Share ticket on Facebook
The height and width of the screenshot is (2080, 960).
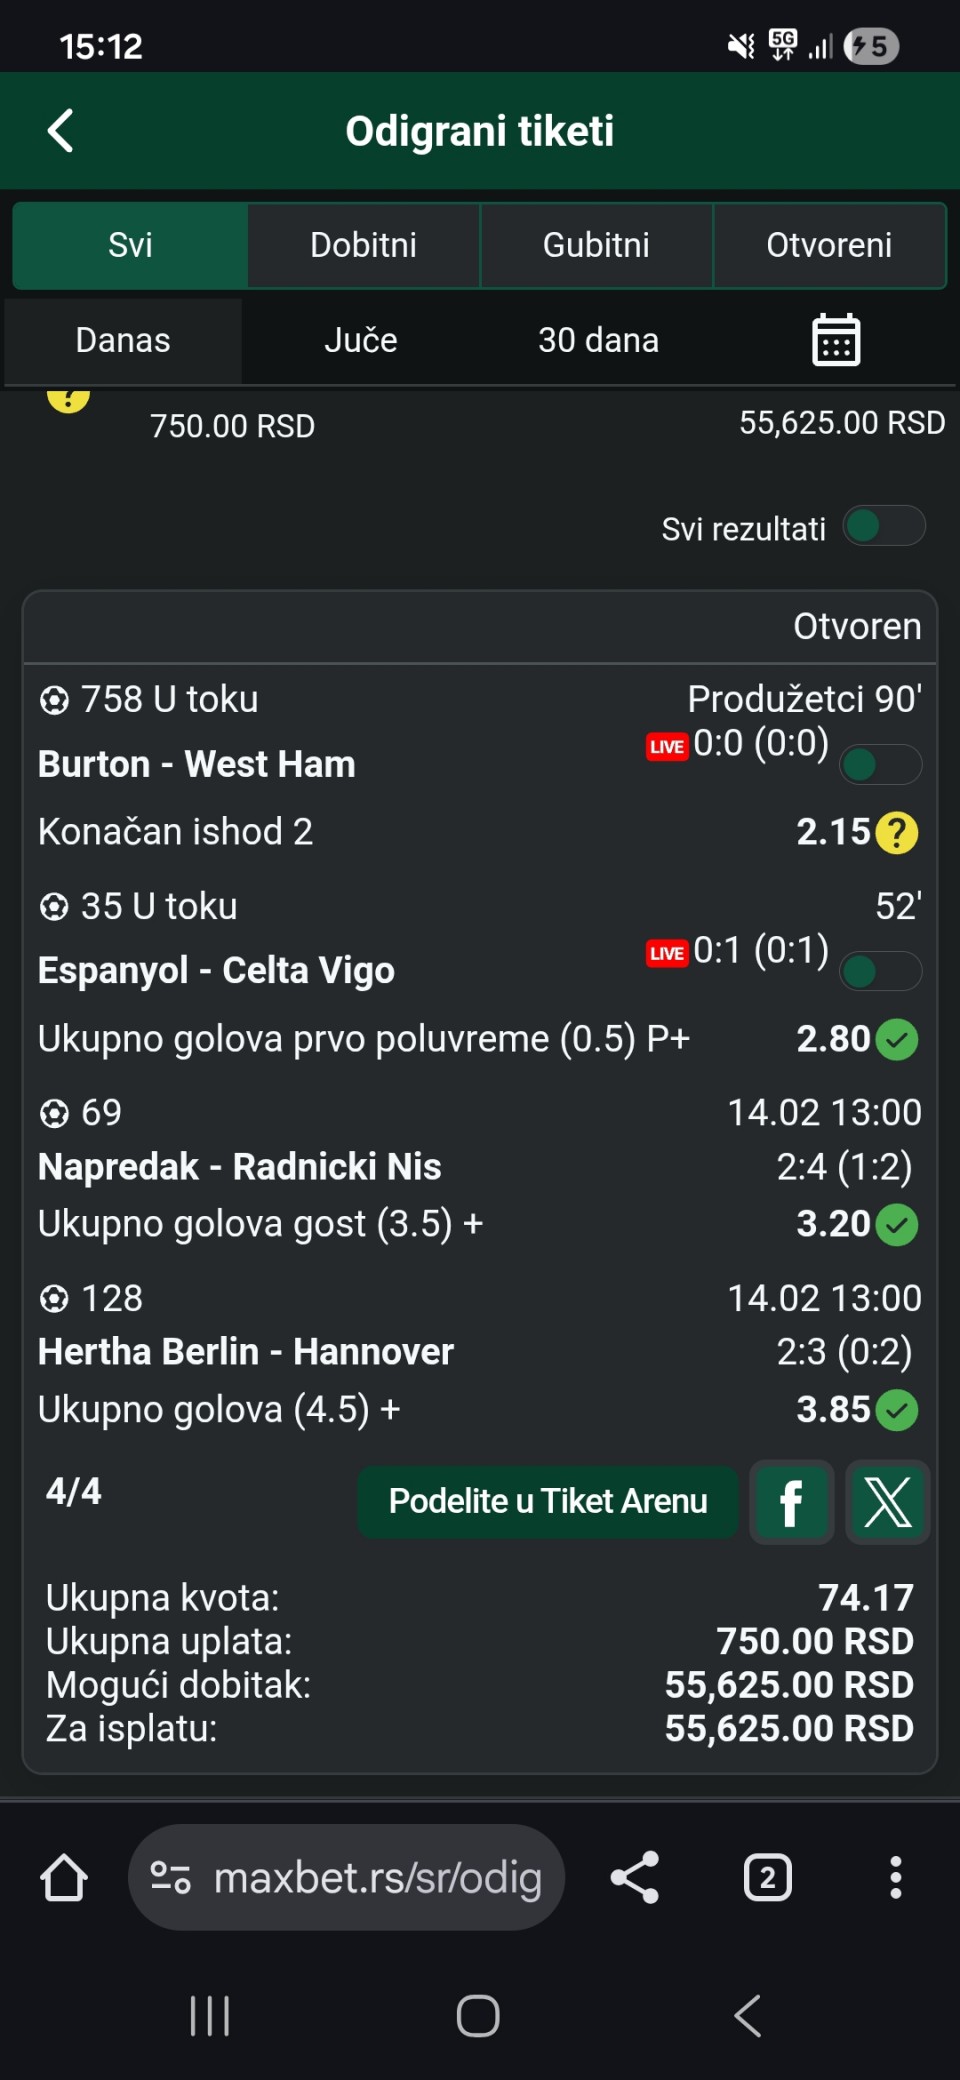click(x=791, y=1502)
